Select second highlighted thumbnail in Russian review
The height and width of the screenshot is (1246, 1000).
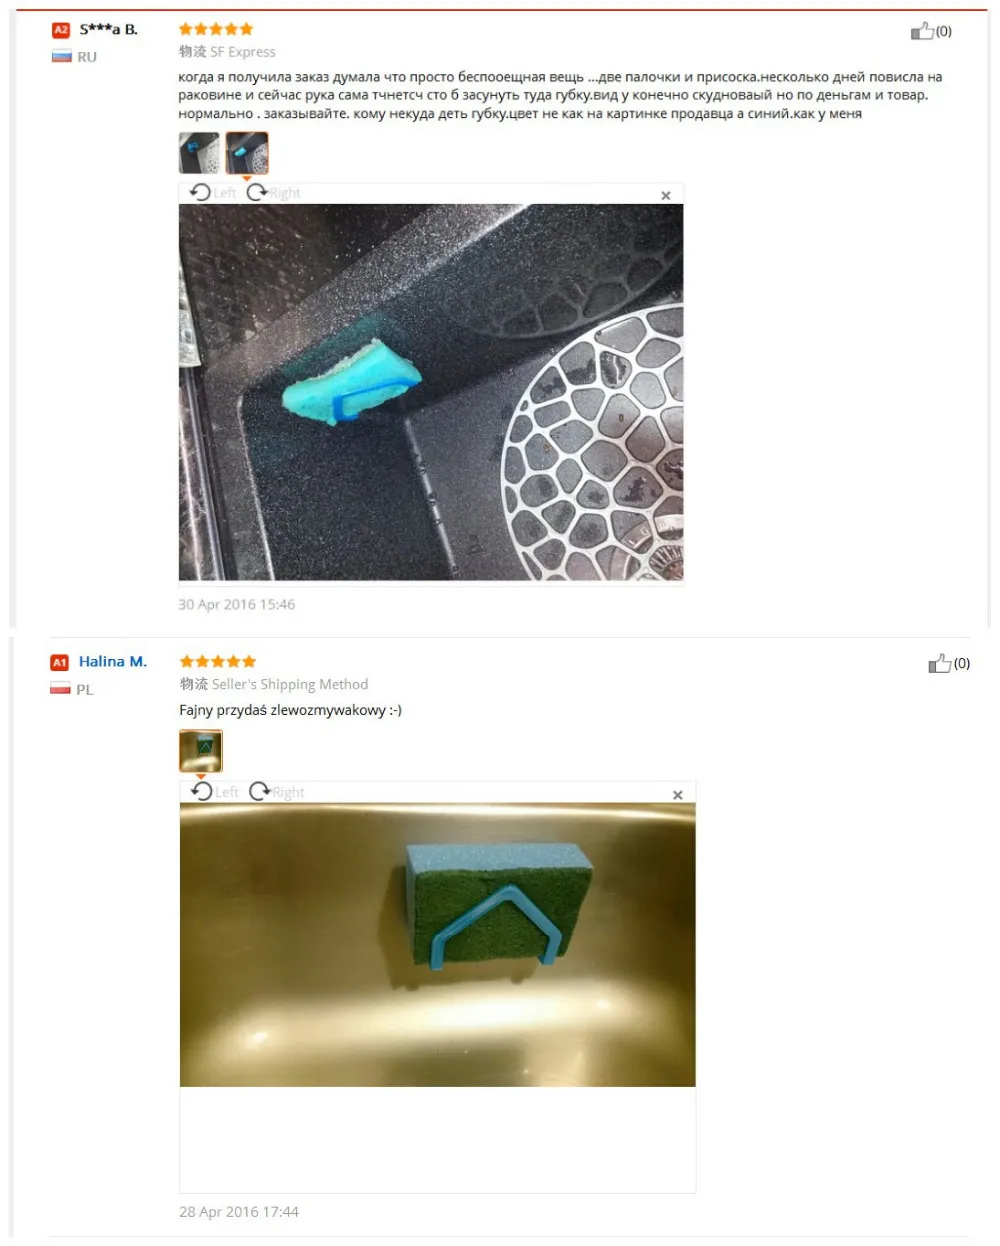[247, 153]
